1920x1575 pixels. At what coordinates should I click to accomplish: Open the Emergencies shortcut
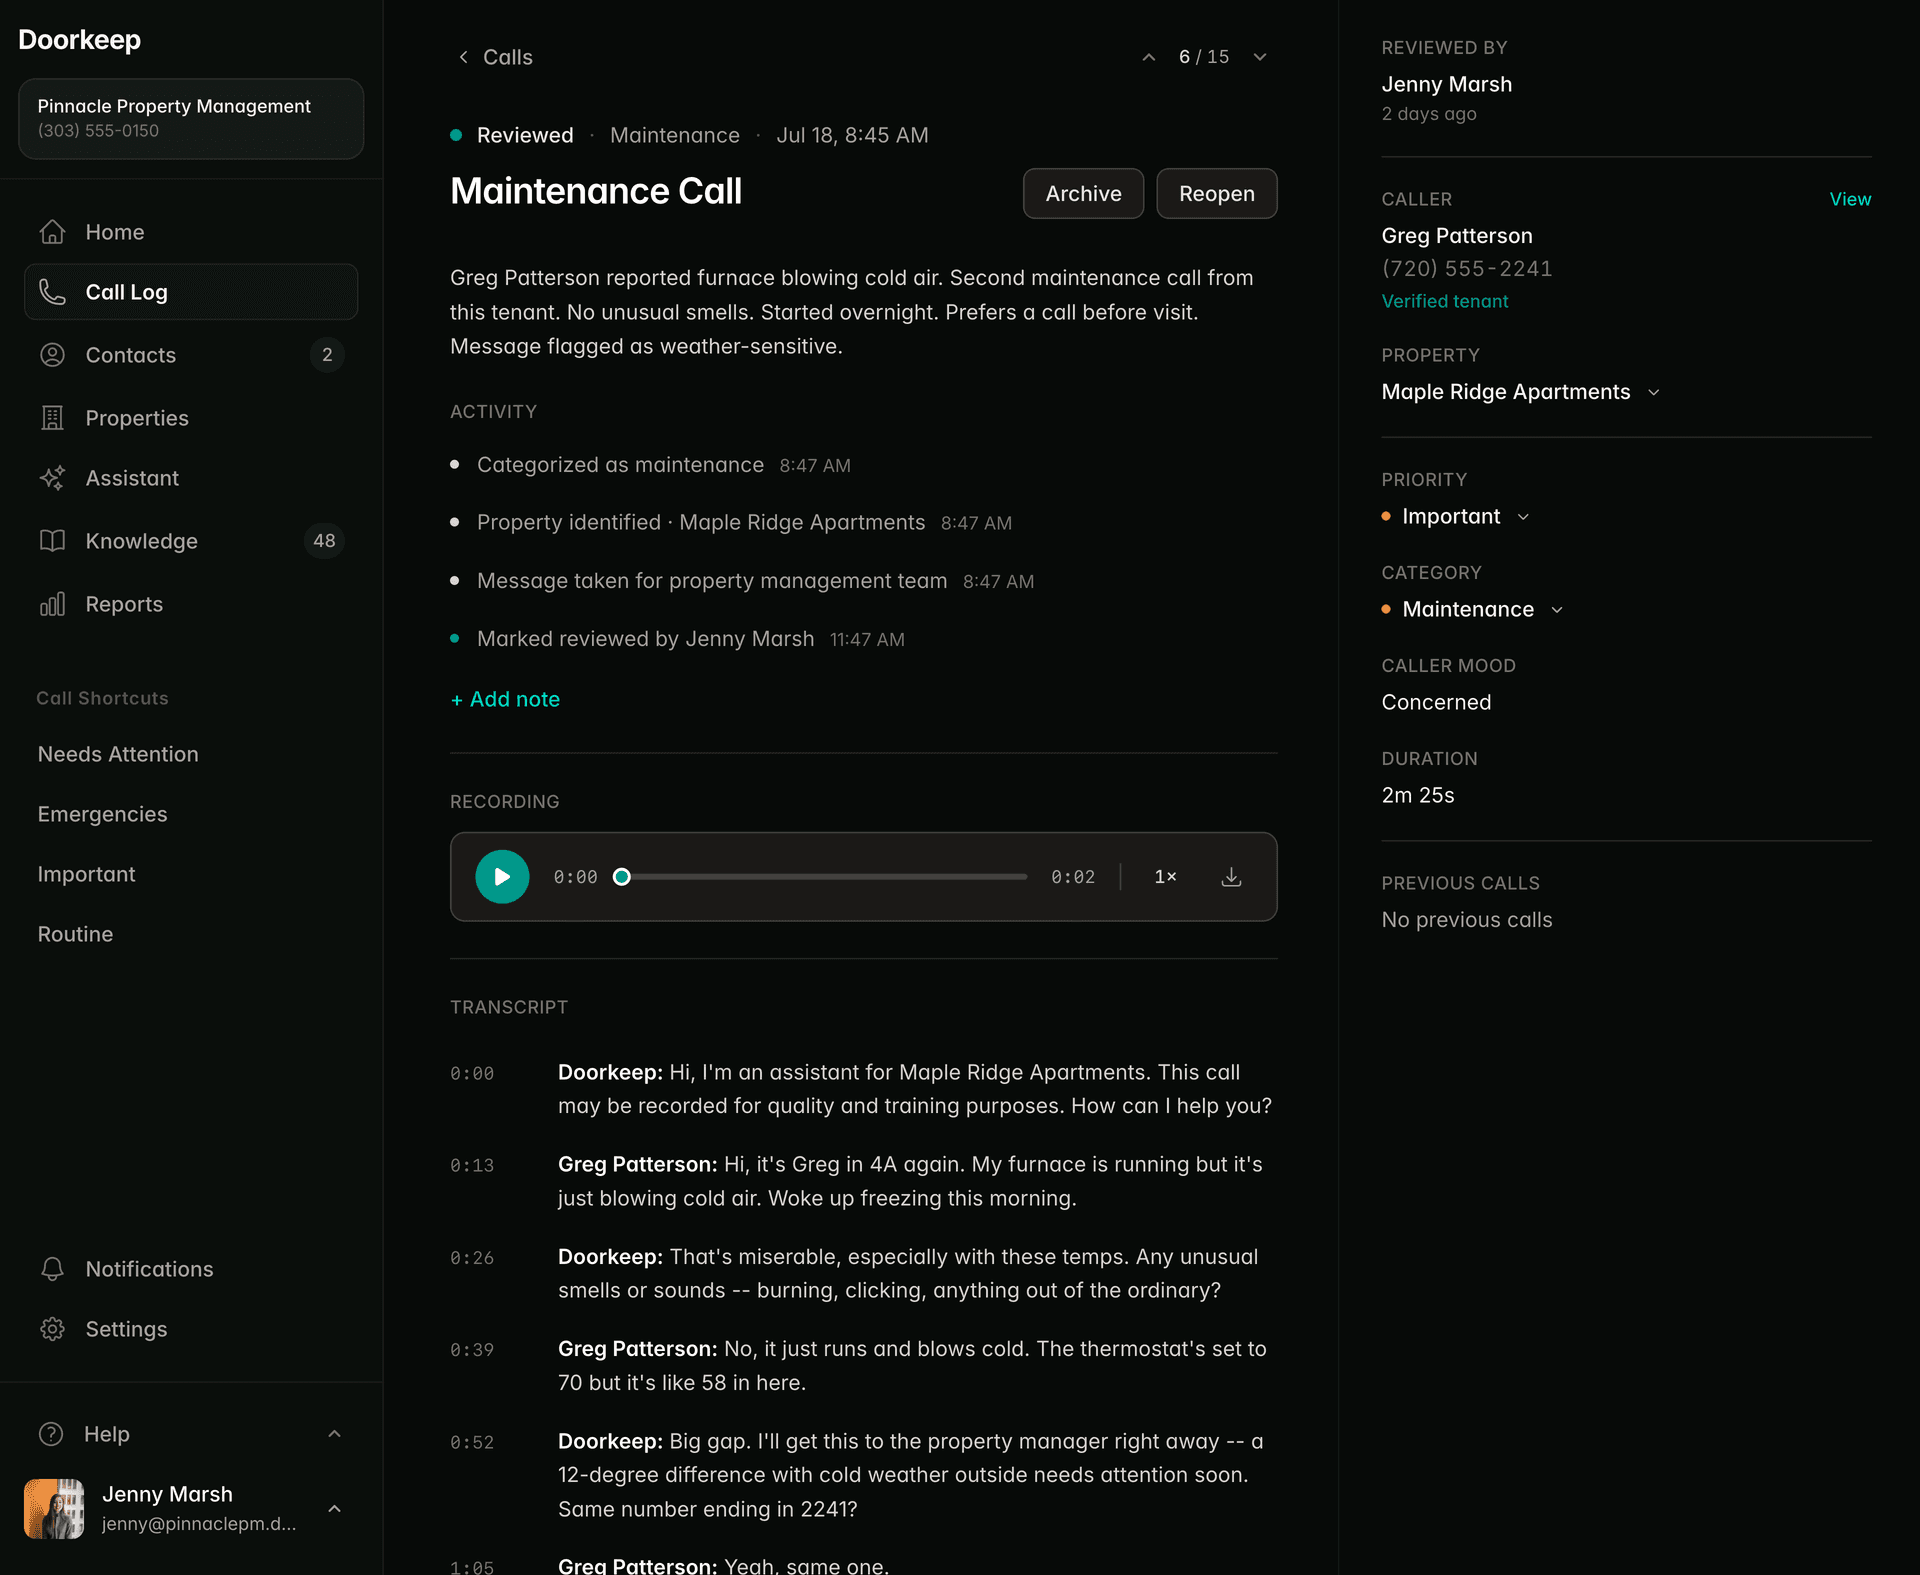102,814
